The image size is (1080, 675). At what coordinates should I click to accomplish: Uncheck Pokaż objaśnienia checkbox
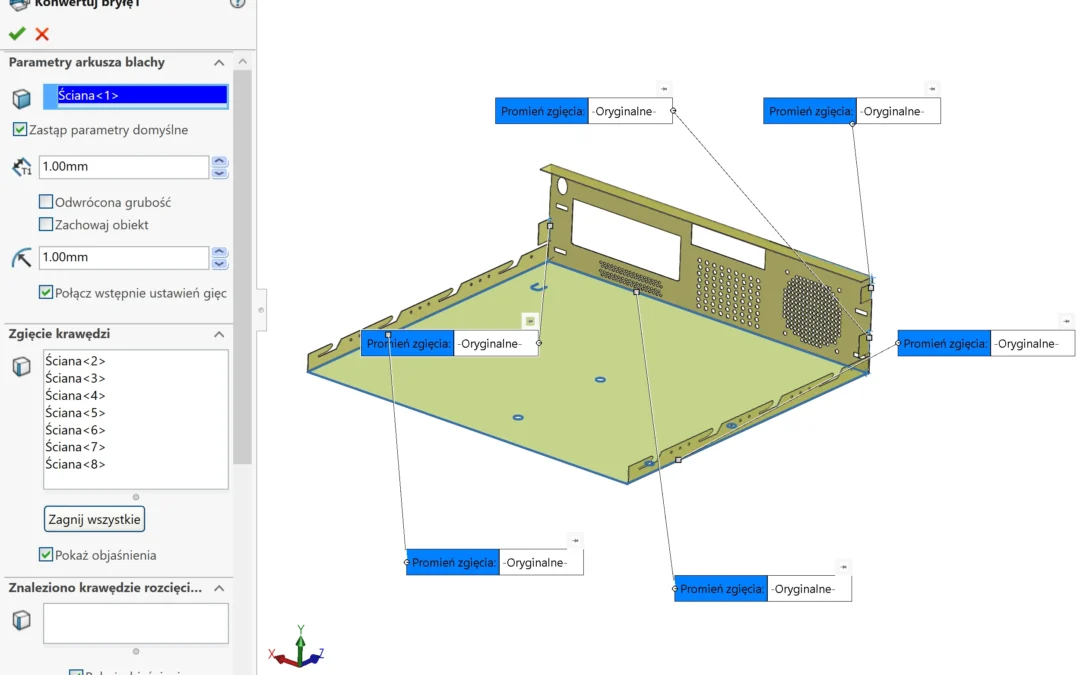pos(45,554)
